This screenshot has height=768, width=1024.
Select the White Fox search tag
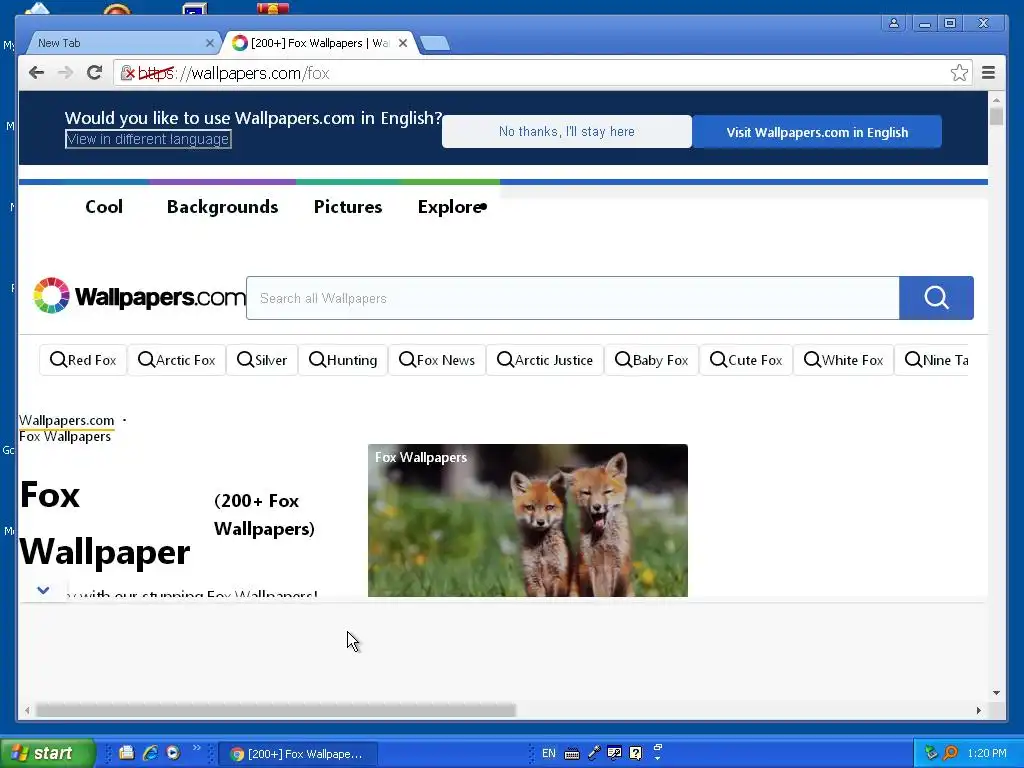point(843,360)
